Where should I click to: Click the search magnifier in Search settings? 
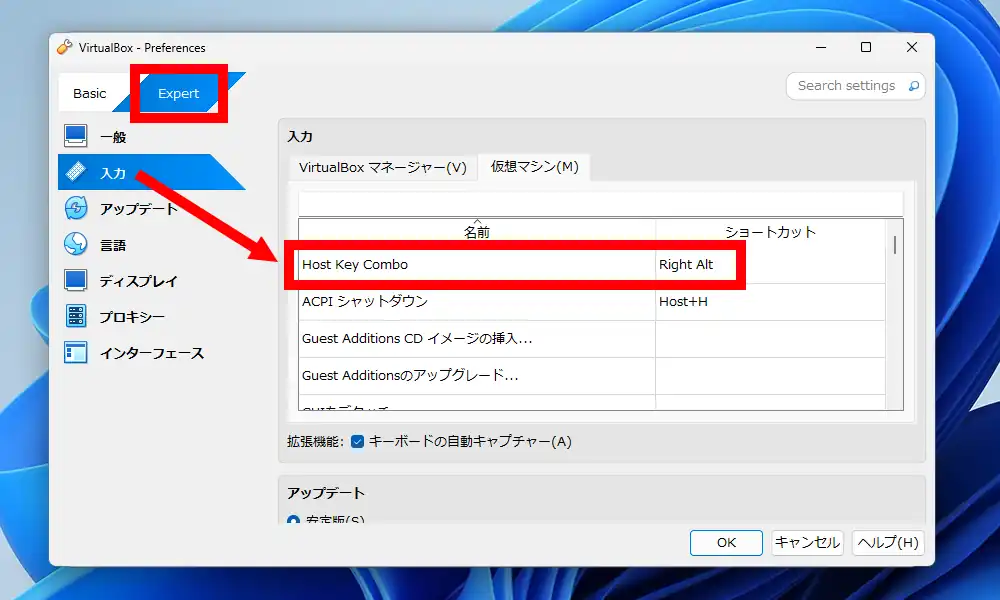coord(913,87)
